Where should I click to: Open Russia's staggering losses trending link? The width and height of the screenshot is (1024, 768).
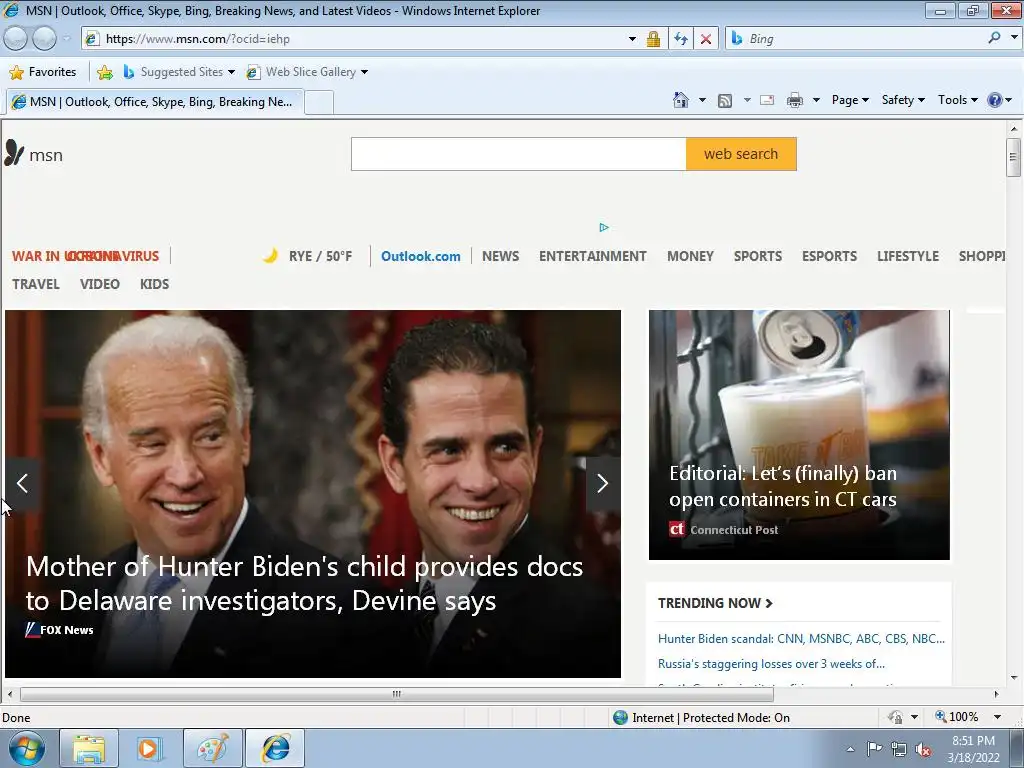[771, 664]
